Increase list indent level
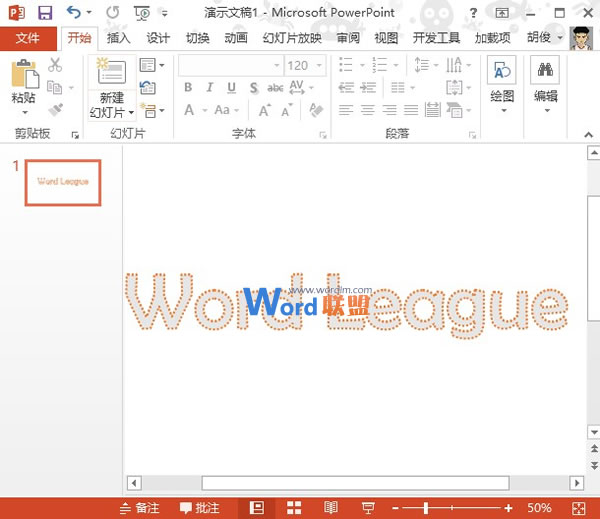This screenshot has width=600, height=519. (x=368, y=88)
